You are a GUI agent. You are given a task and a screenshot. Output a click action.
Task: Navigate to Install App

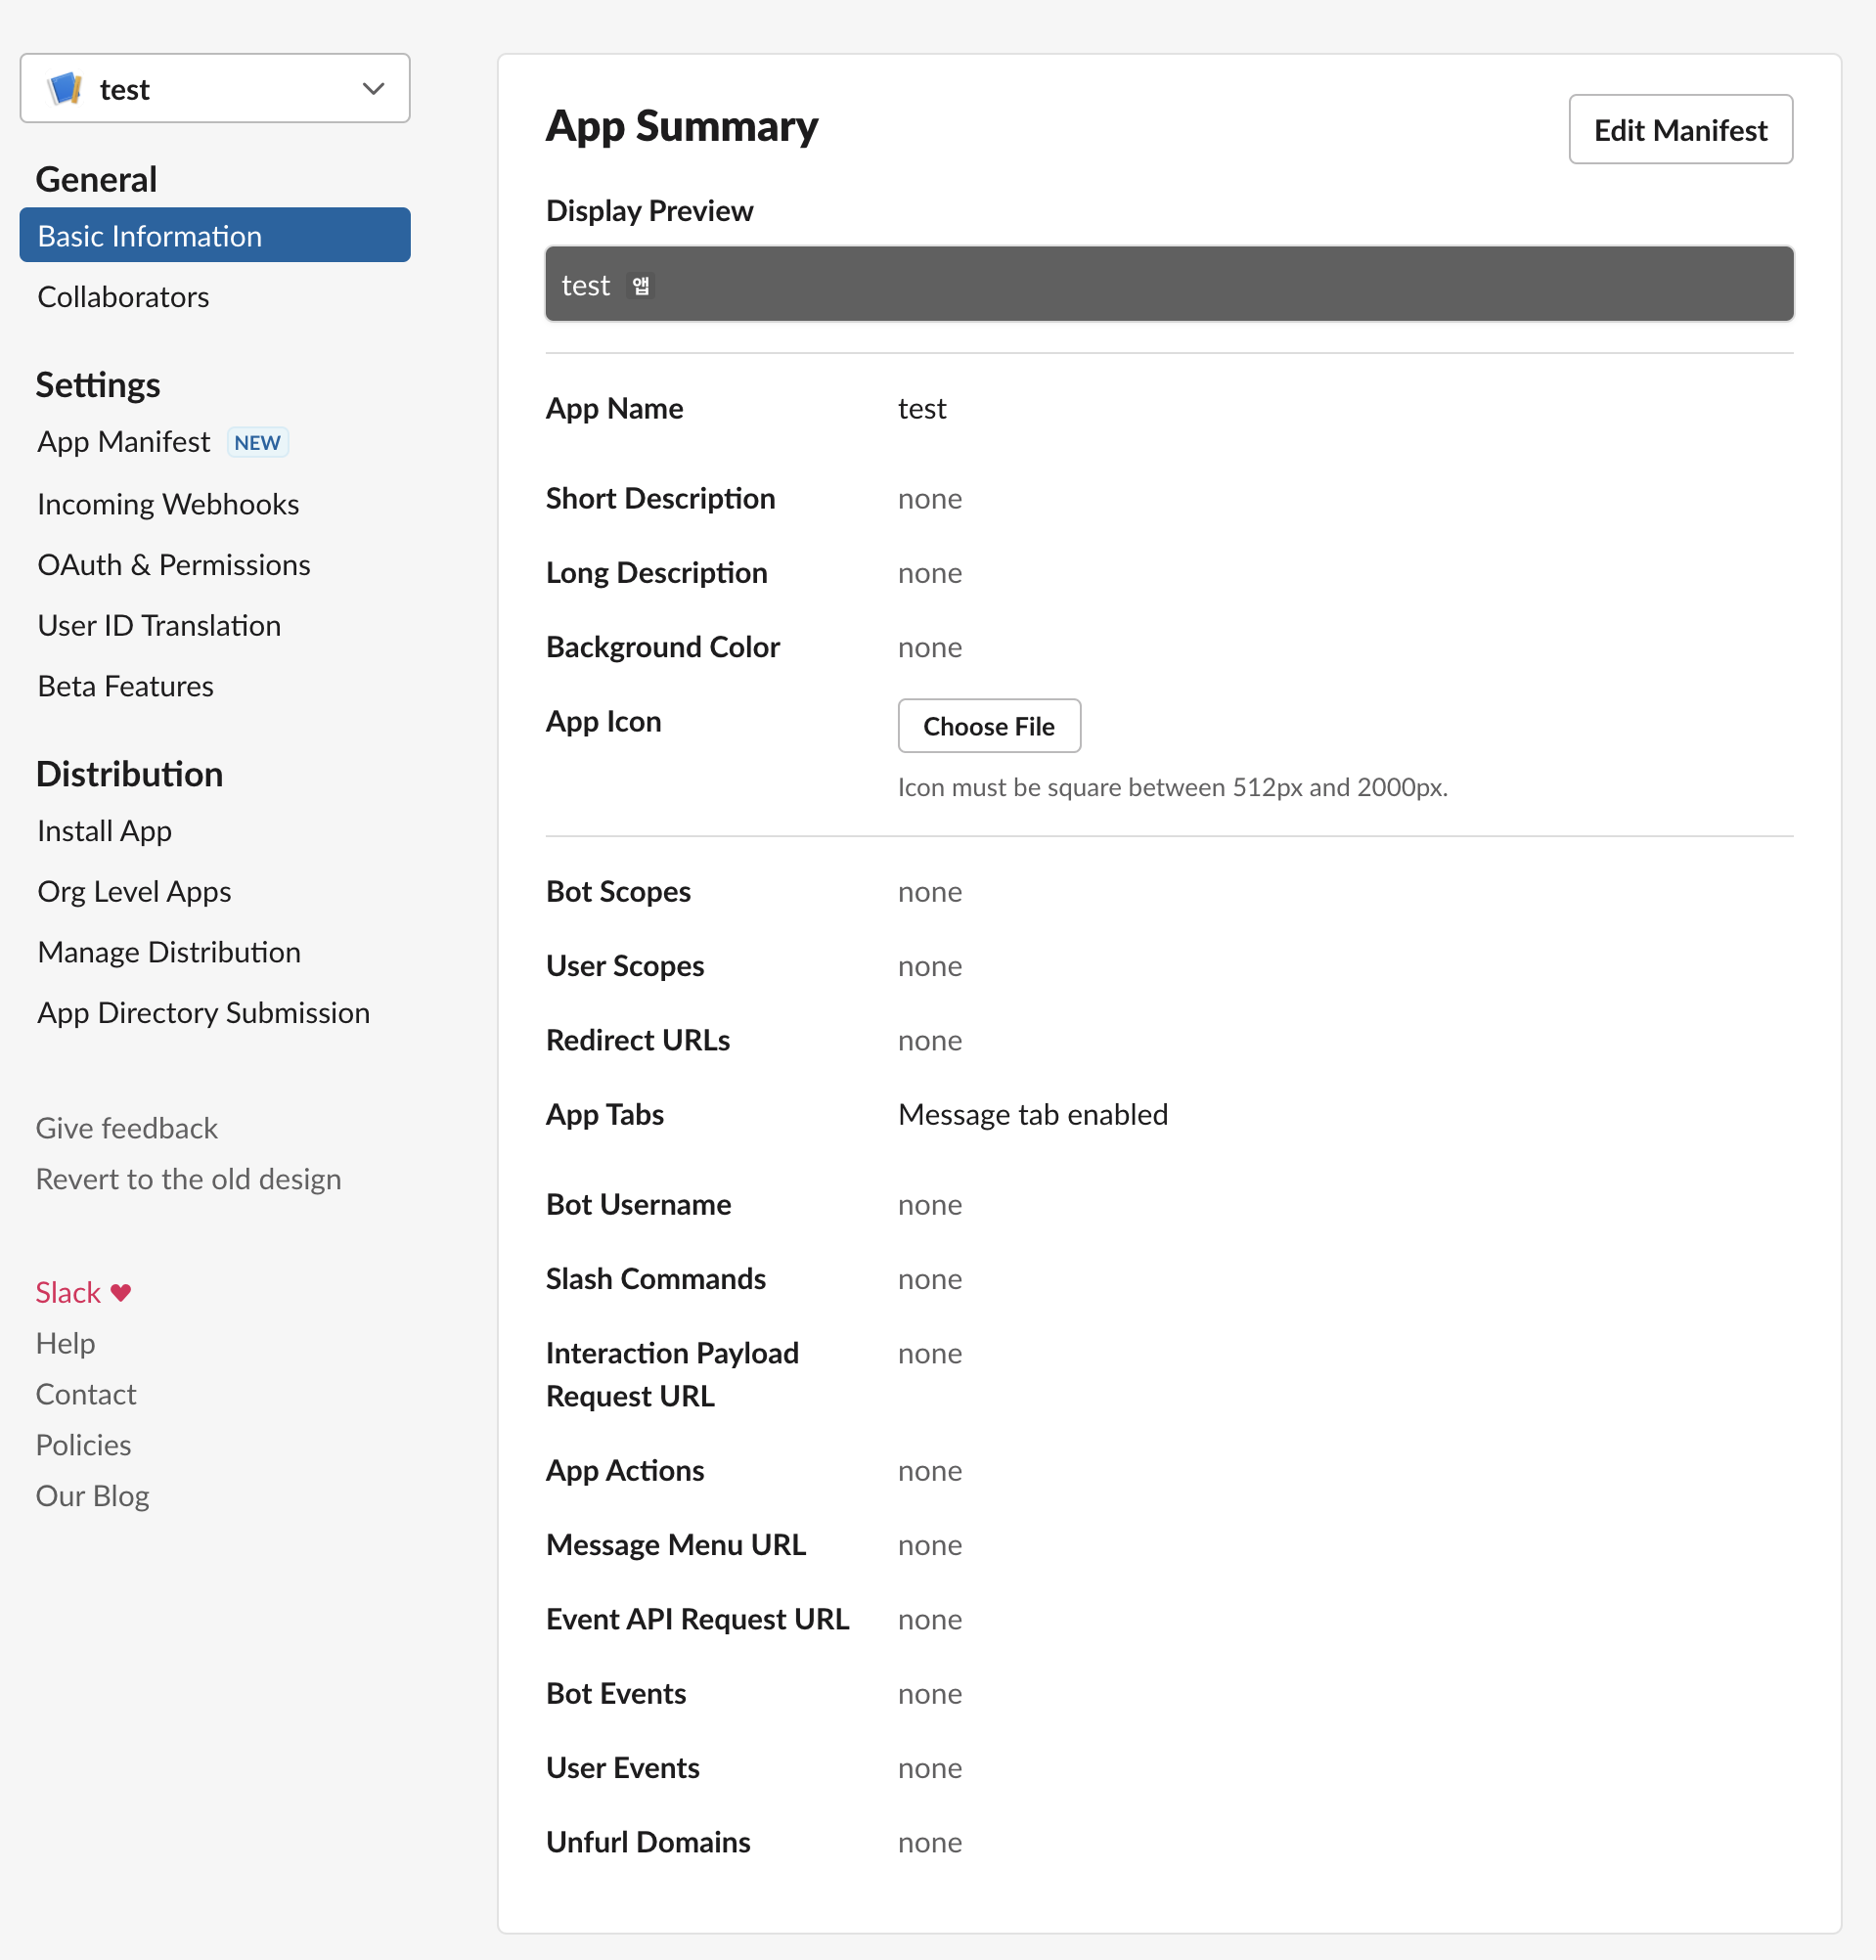point(104,831)
